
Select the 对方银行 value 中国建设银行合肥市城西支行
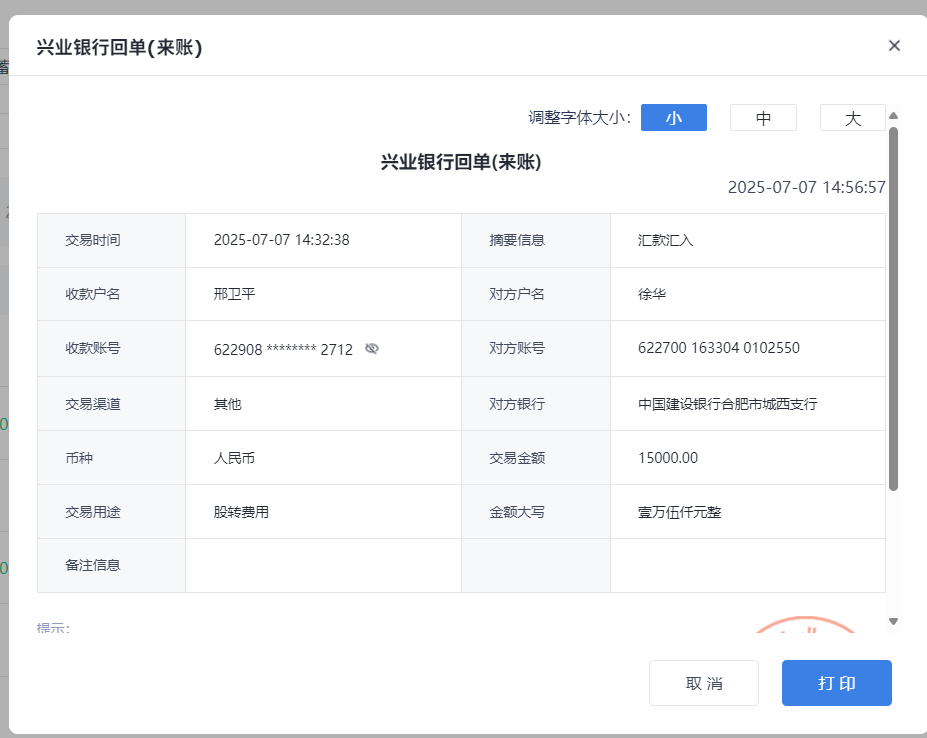pos(727,404)
